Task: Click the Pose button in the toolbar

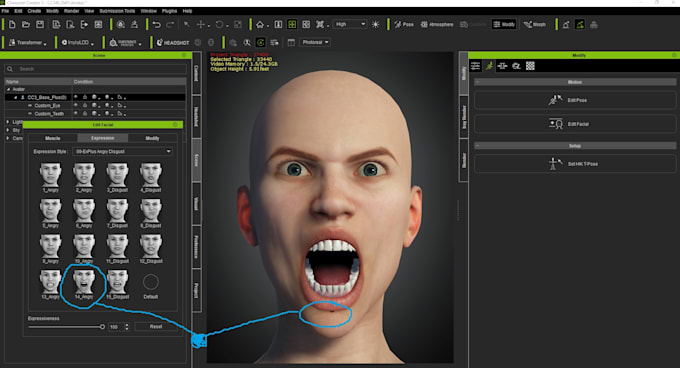Action: (404, 24)
